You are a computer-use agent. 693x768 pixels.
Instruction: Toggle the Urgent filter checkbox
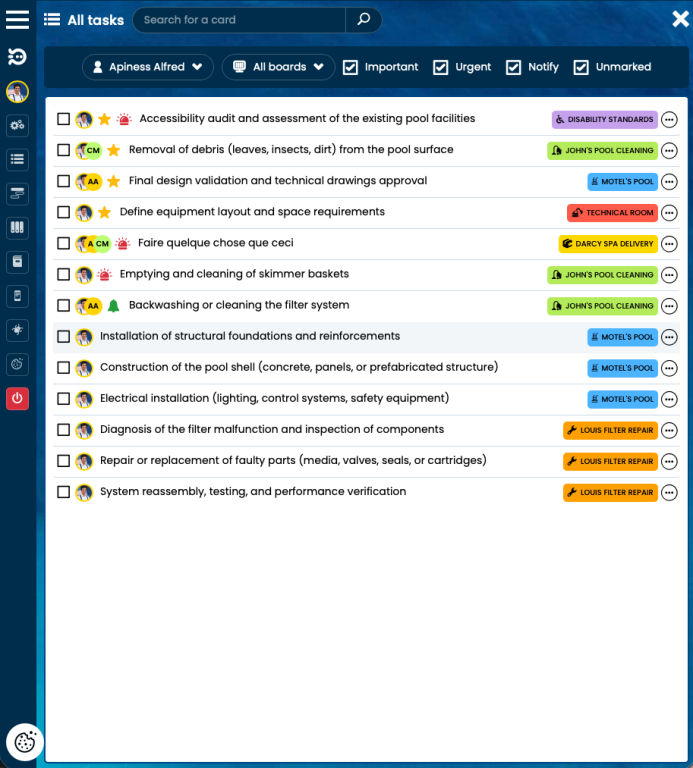pyautogui.click(x=440, y=67)
